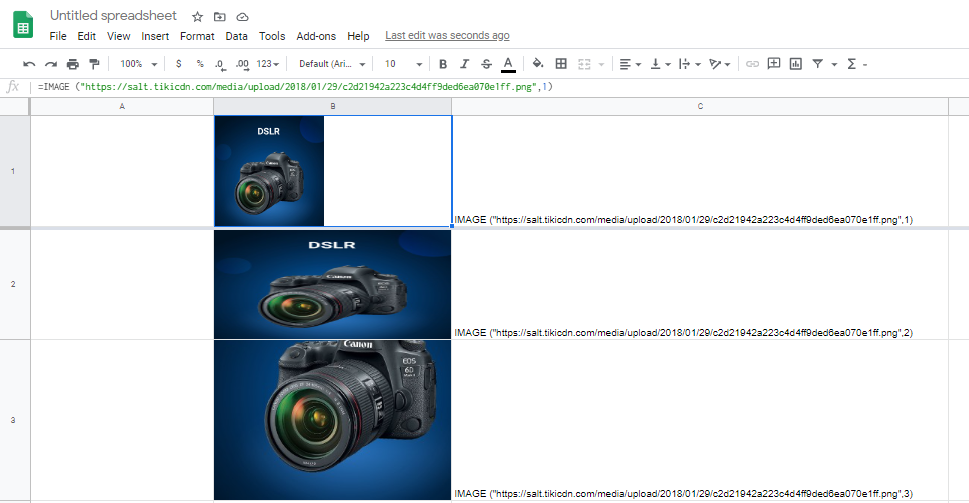969x503 pixels.
Task: Click the Google Sheets home icon
Action: tap(23, 25)
